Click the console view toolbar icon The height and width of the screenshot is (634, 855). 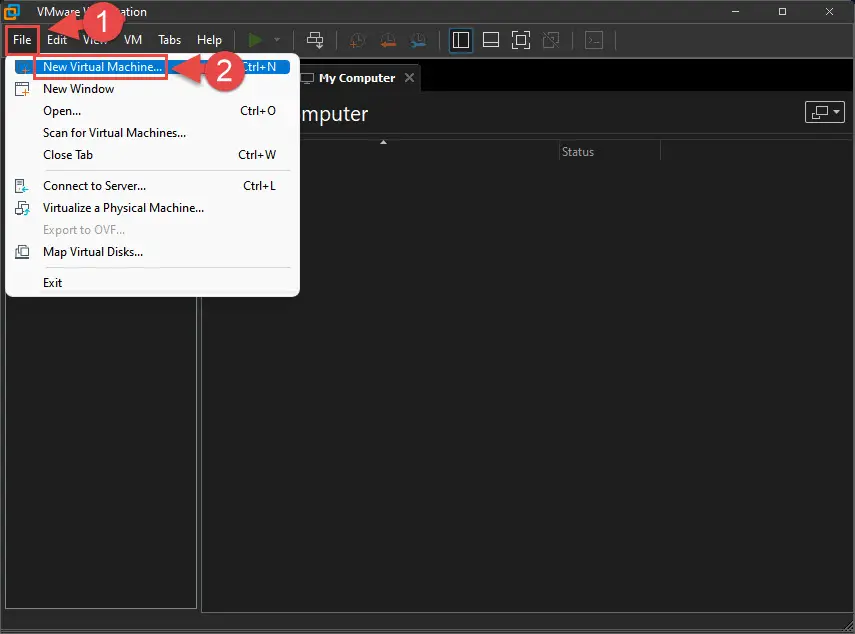point(594,40)
